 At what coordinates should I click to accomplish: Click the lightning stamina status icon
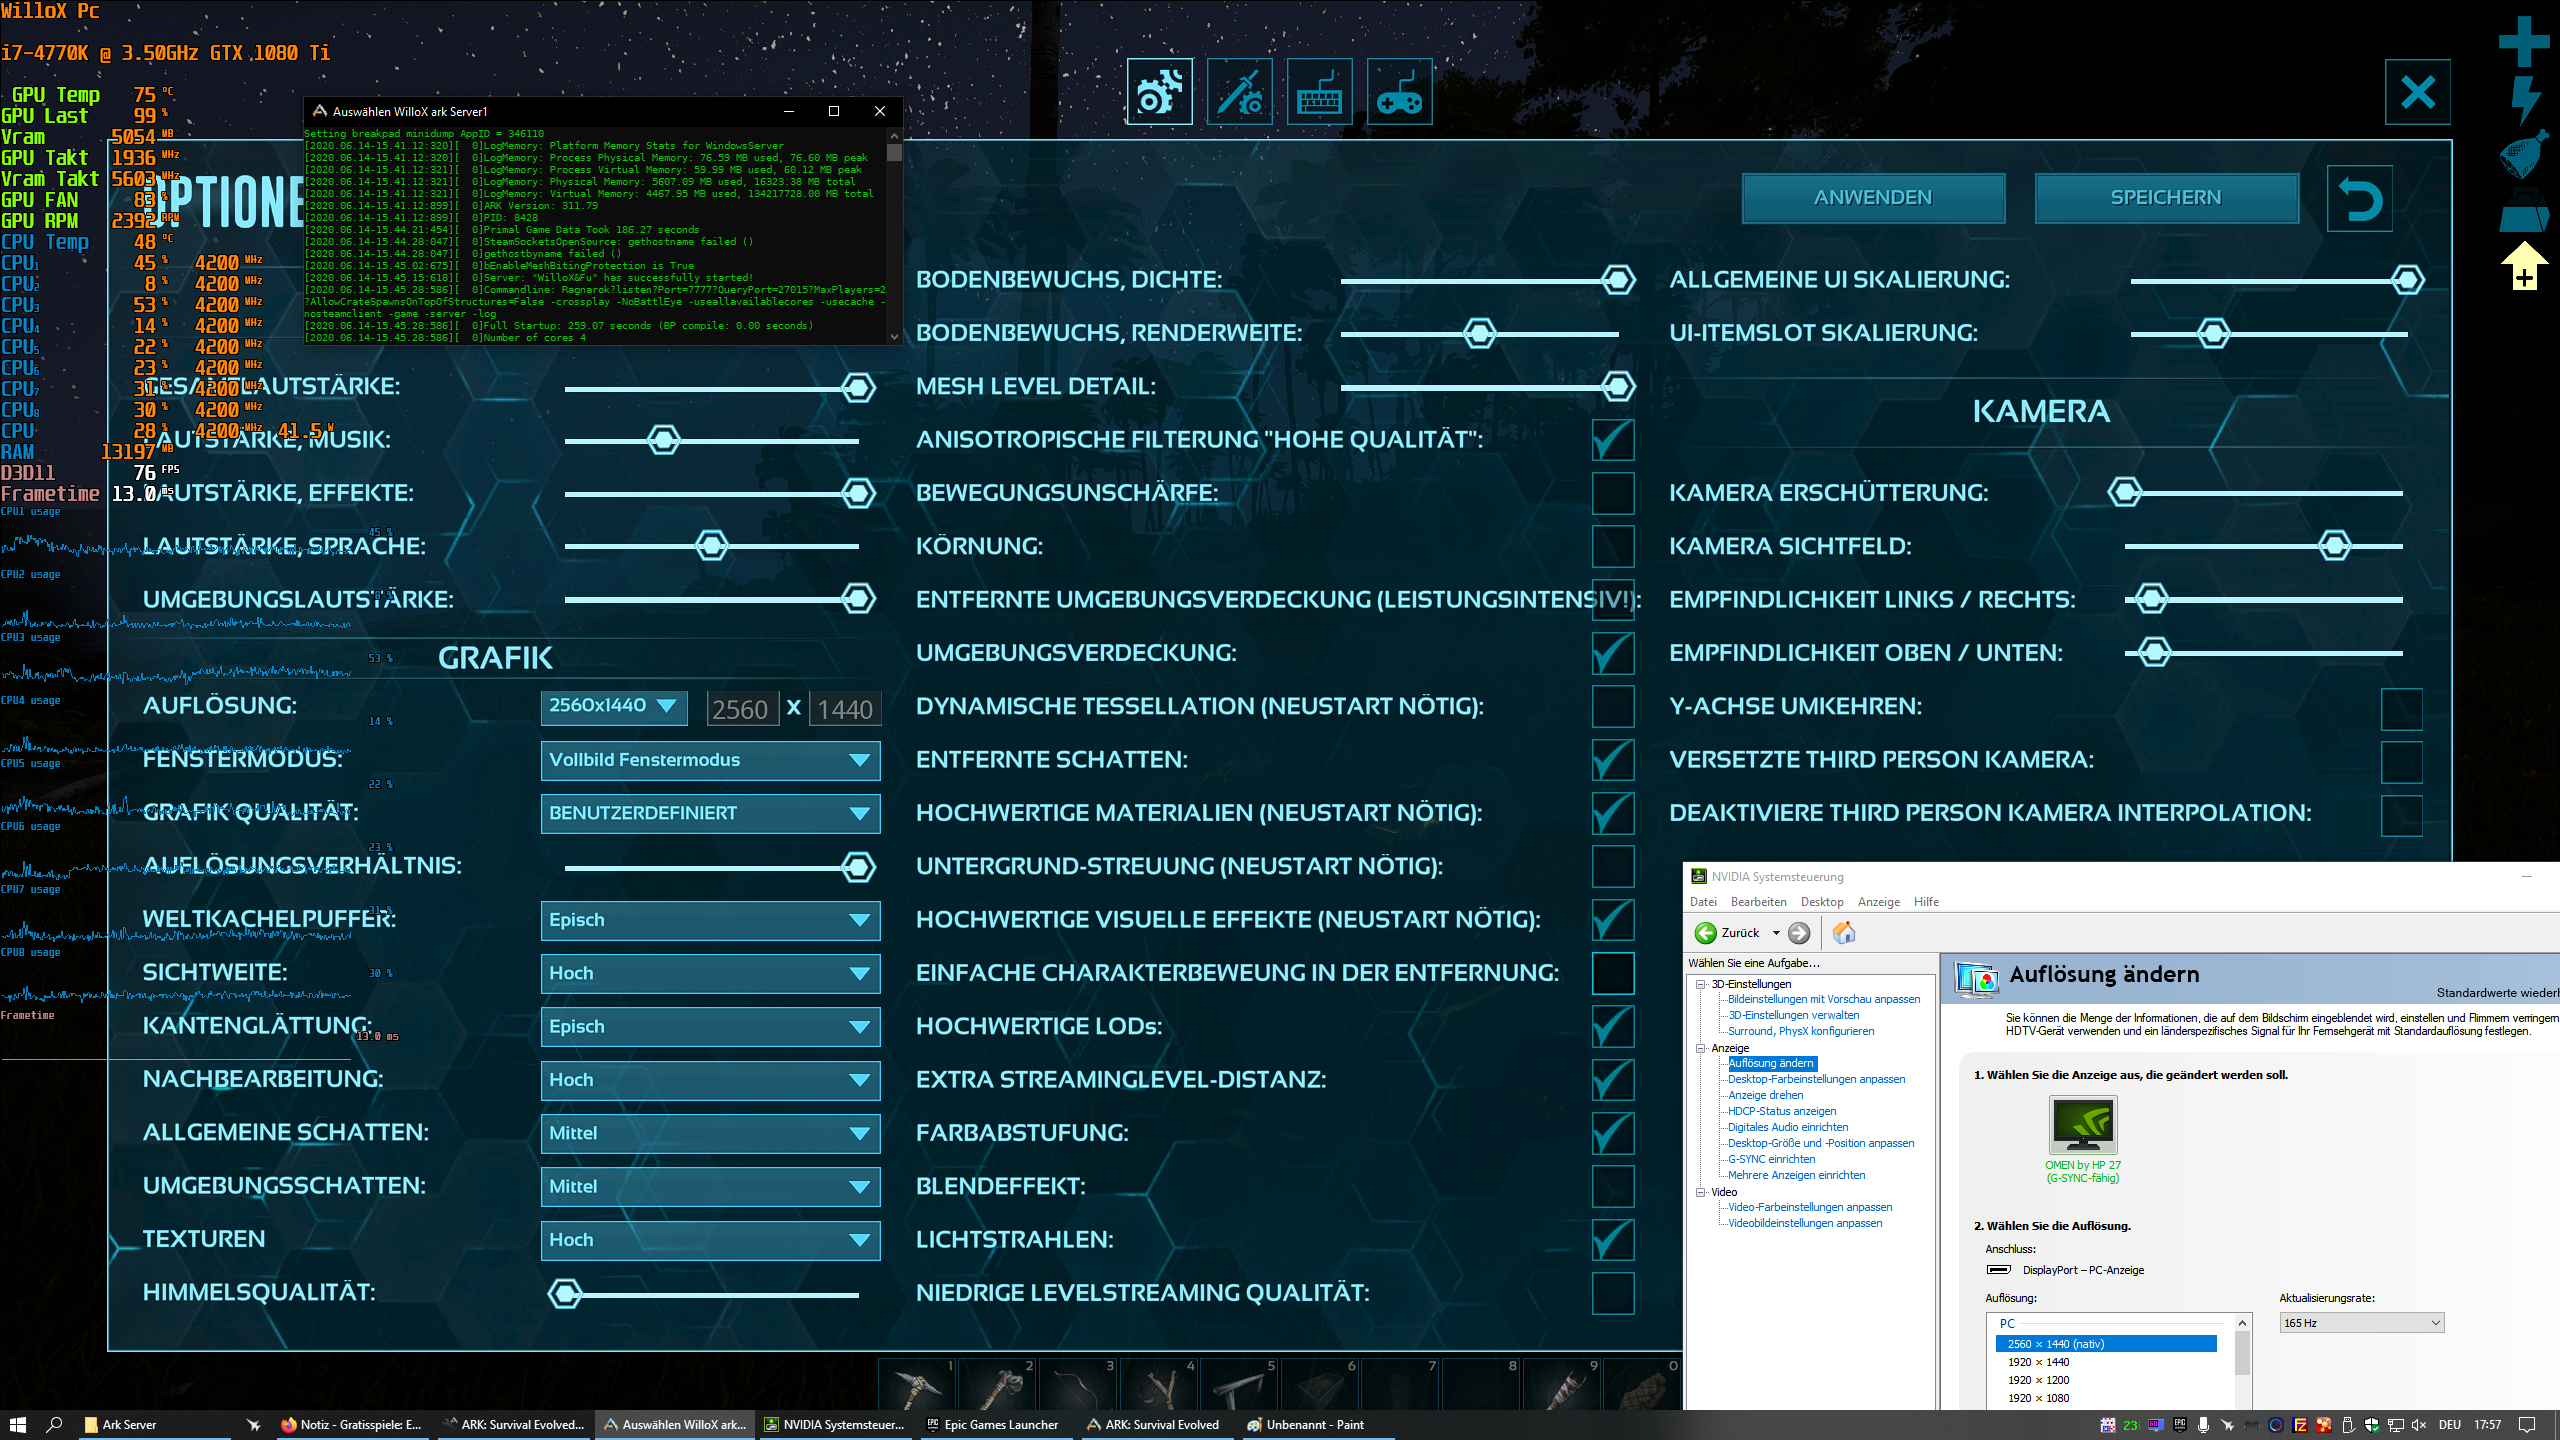tap(2526, 100)
